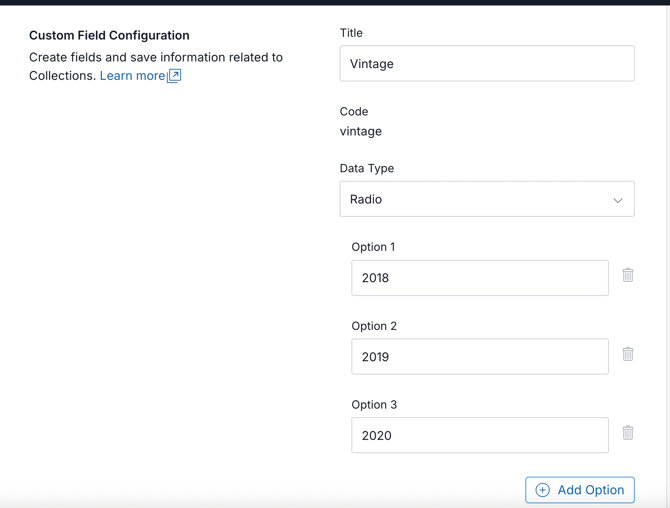The image size is (670, 508).
Task: Click the Data Type label
Action: (367, 168)
